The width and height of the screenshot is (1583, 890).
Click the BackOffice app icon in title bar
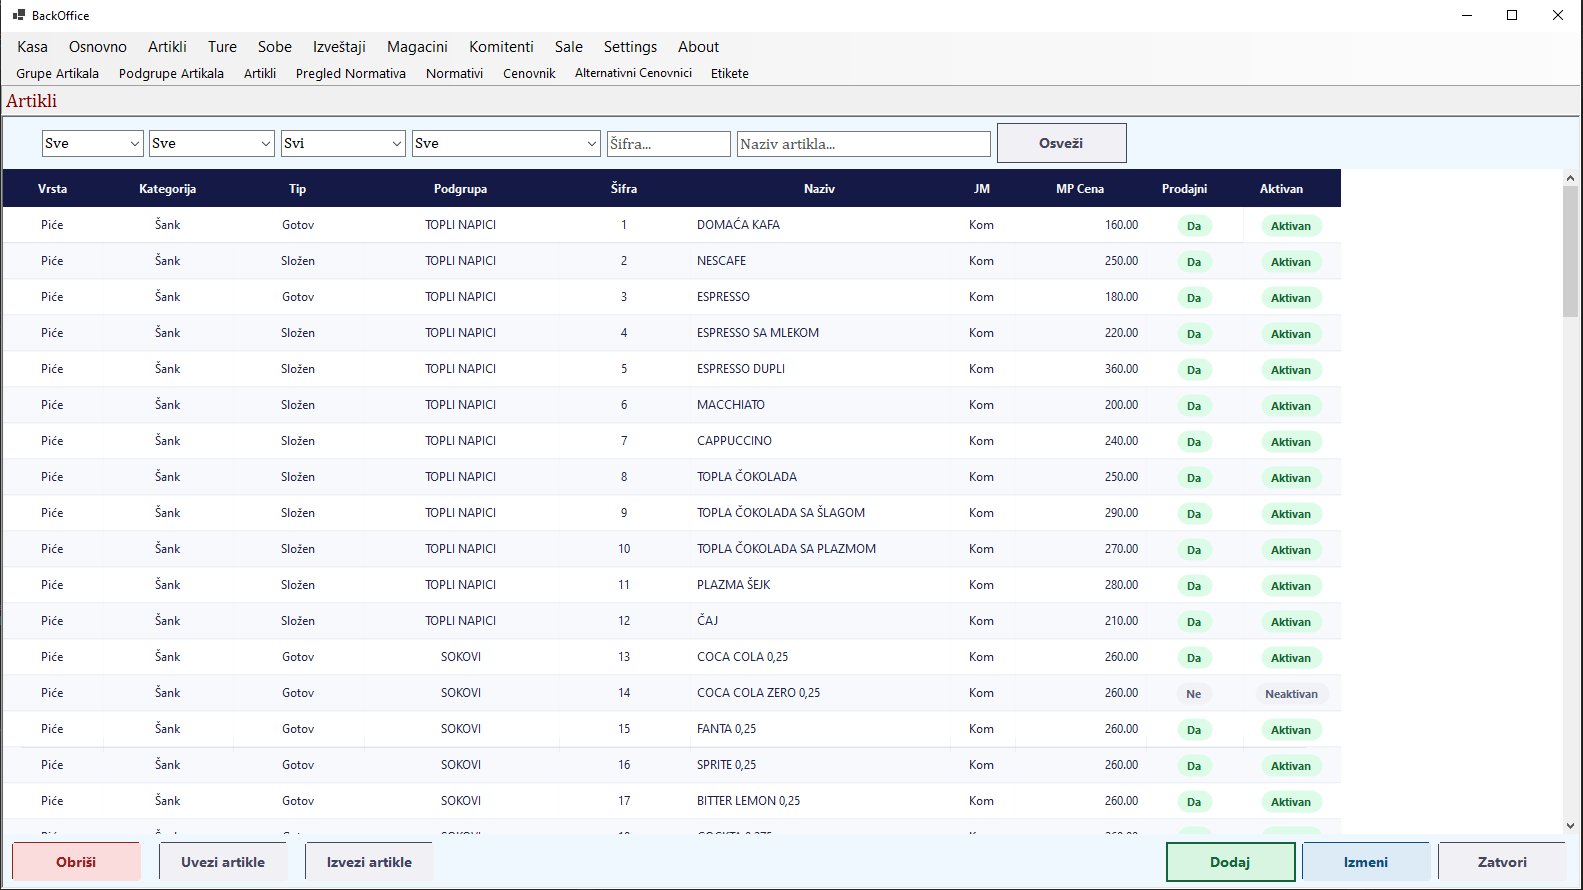19,15
